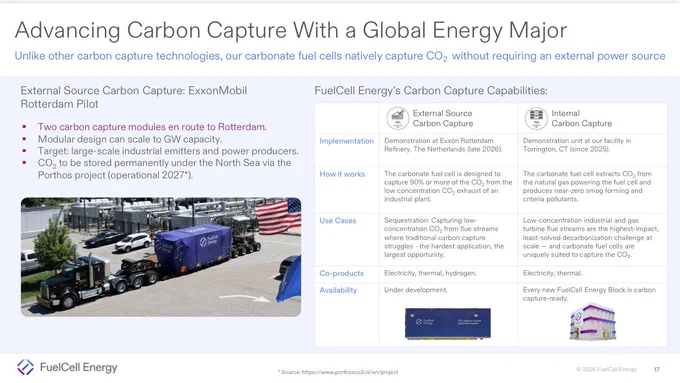
Task: Click the slide page number 17
Action: pos(657,370)
